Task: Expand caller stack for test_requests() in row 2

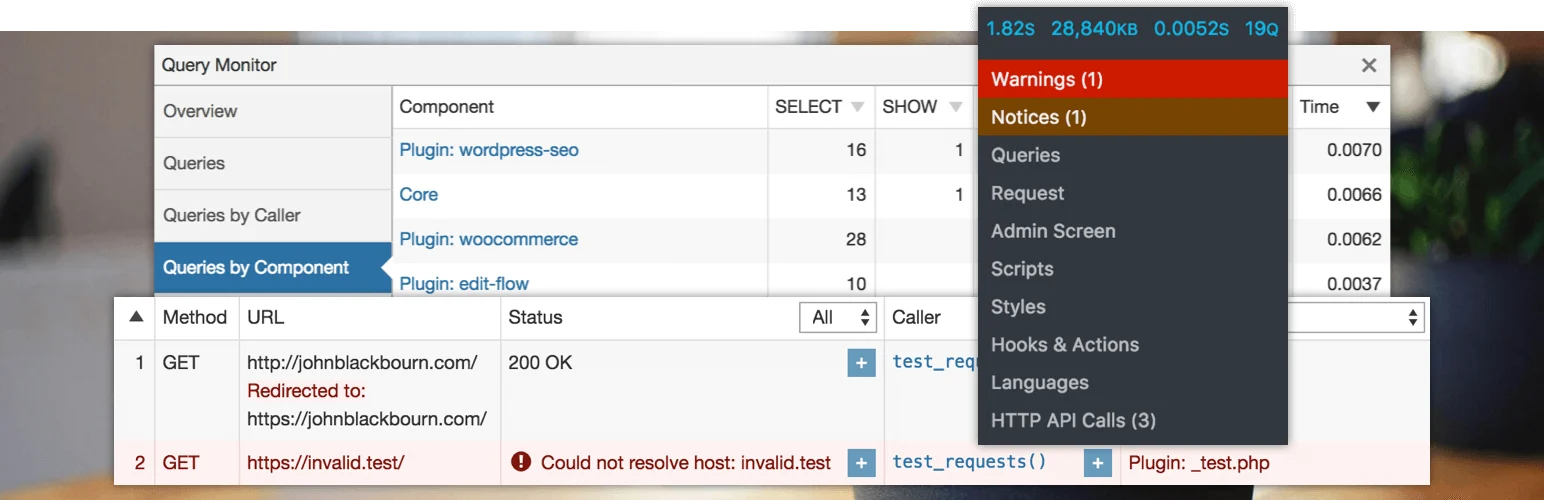Action: pyautogui.click(x=1097, y=463)
